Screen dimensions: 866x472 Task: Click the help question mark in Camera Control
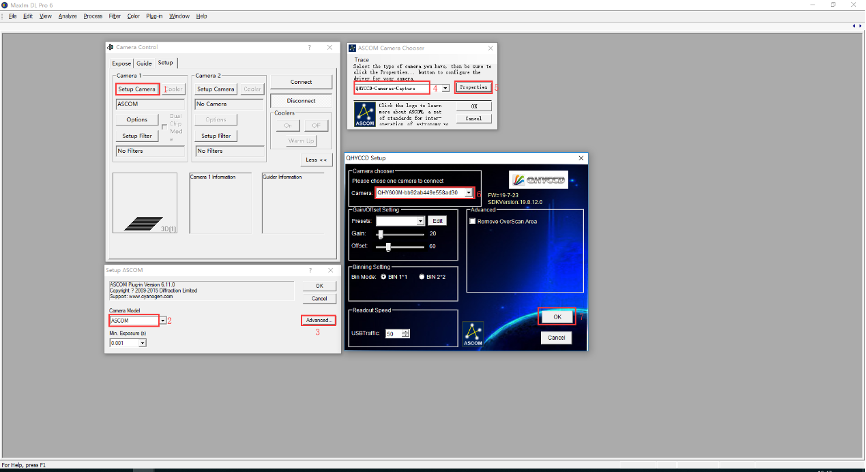(x=309, y=47)
